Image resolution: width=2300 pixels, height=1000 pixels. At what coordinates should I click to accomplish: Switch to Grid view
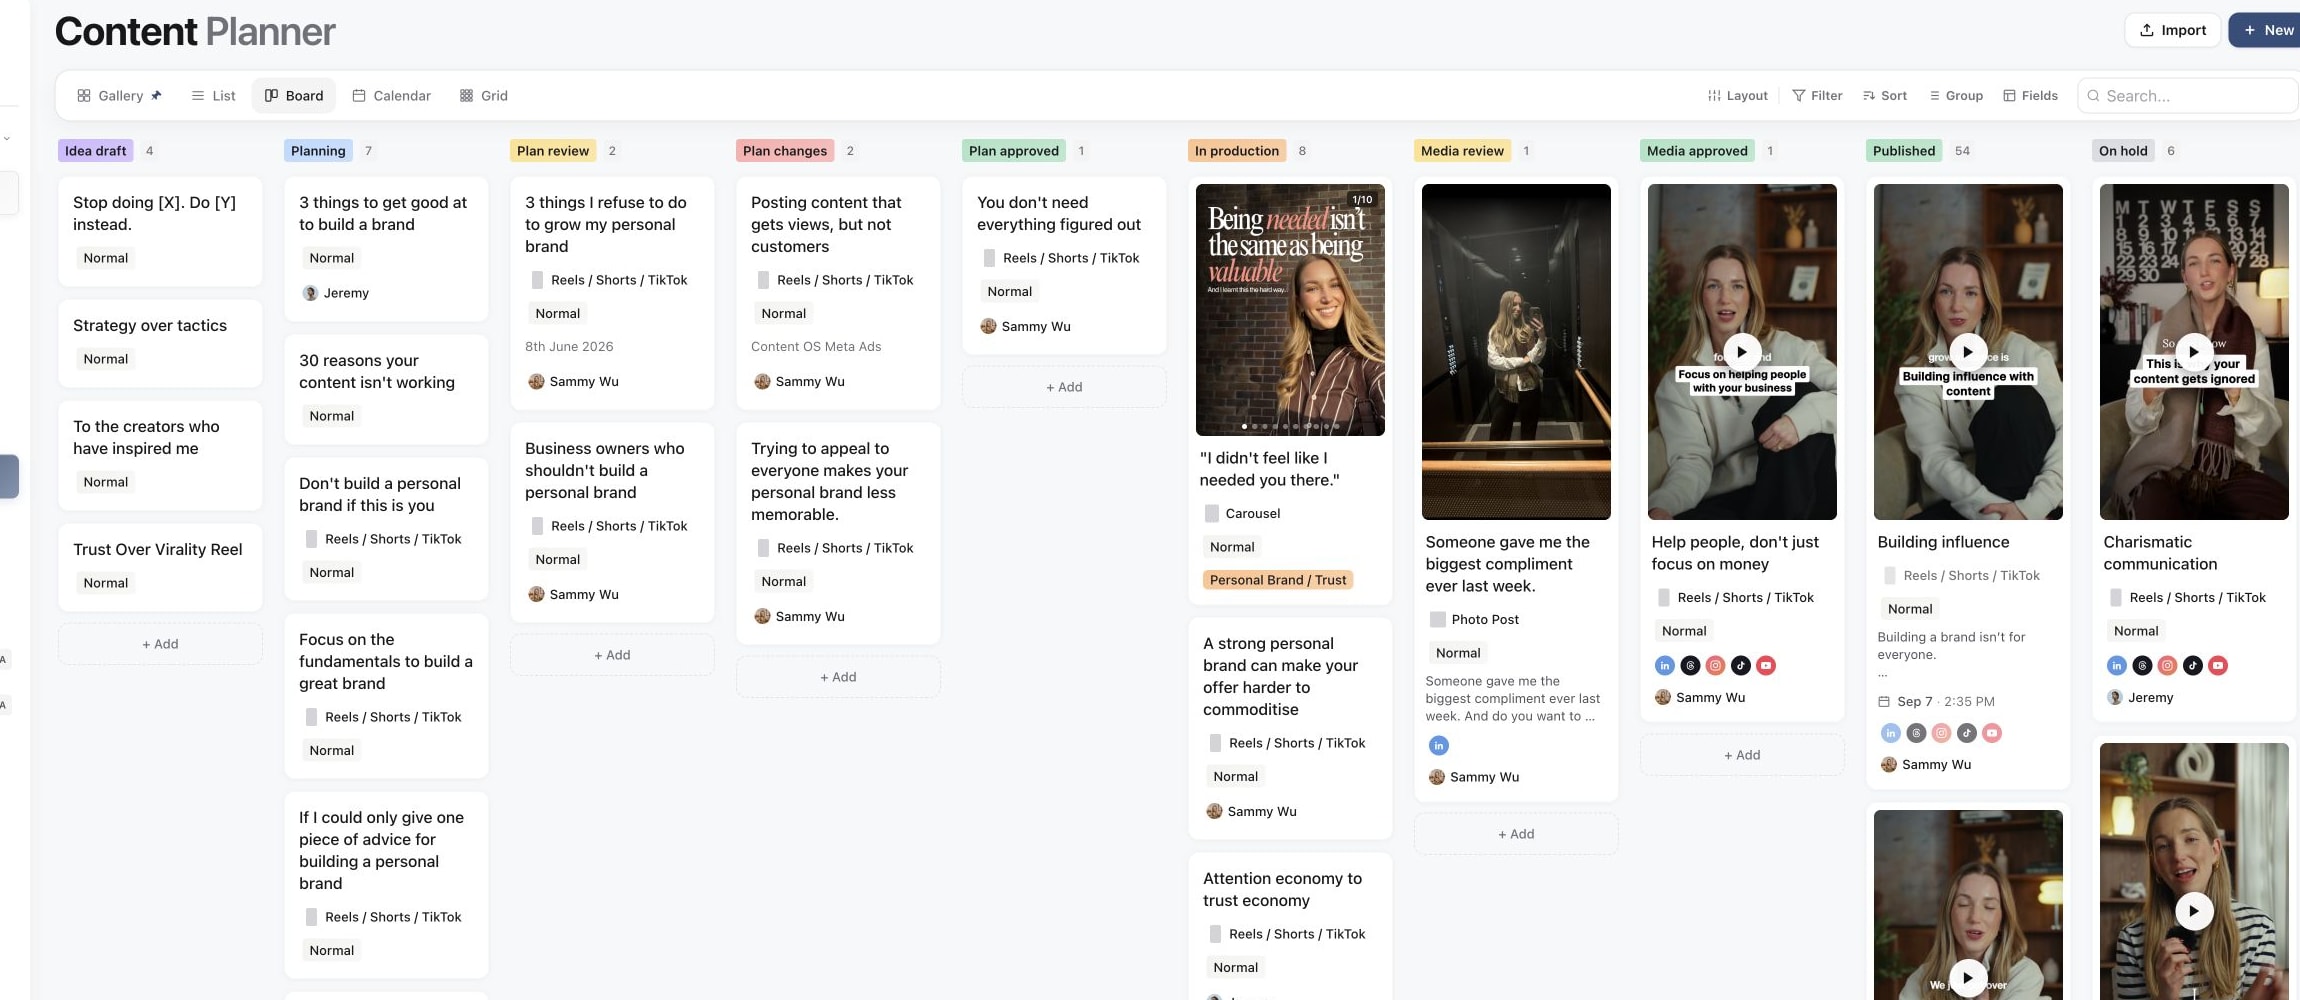click(484, 96)
